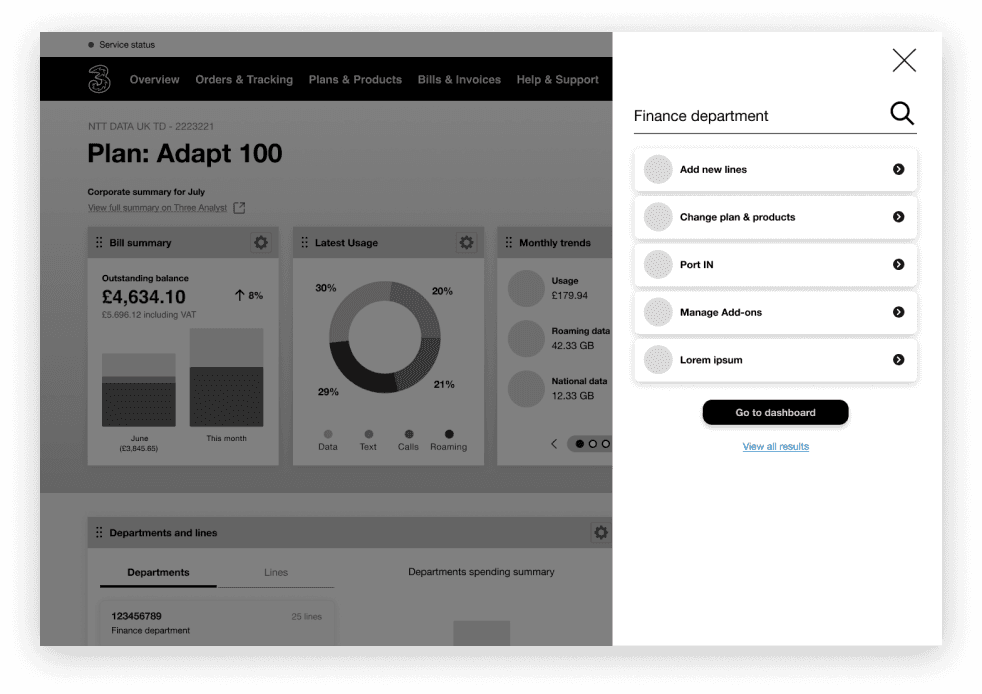This screenshot has width=982, height=694.
Task: Select the second carousel dot in Monthly trends
Action: pyautogui.click(x=592, y=444)
